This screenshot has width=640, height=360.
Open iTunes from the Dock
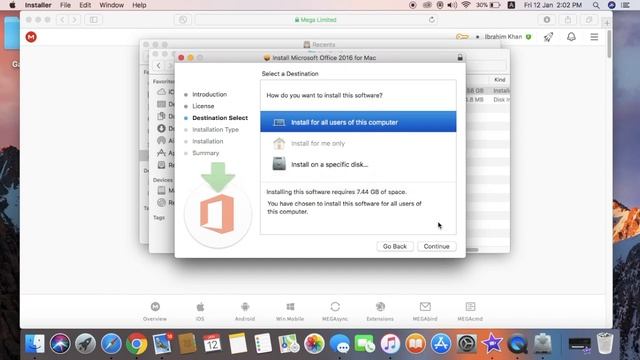point(390,343)
